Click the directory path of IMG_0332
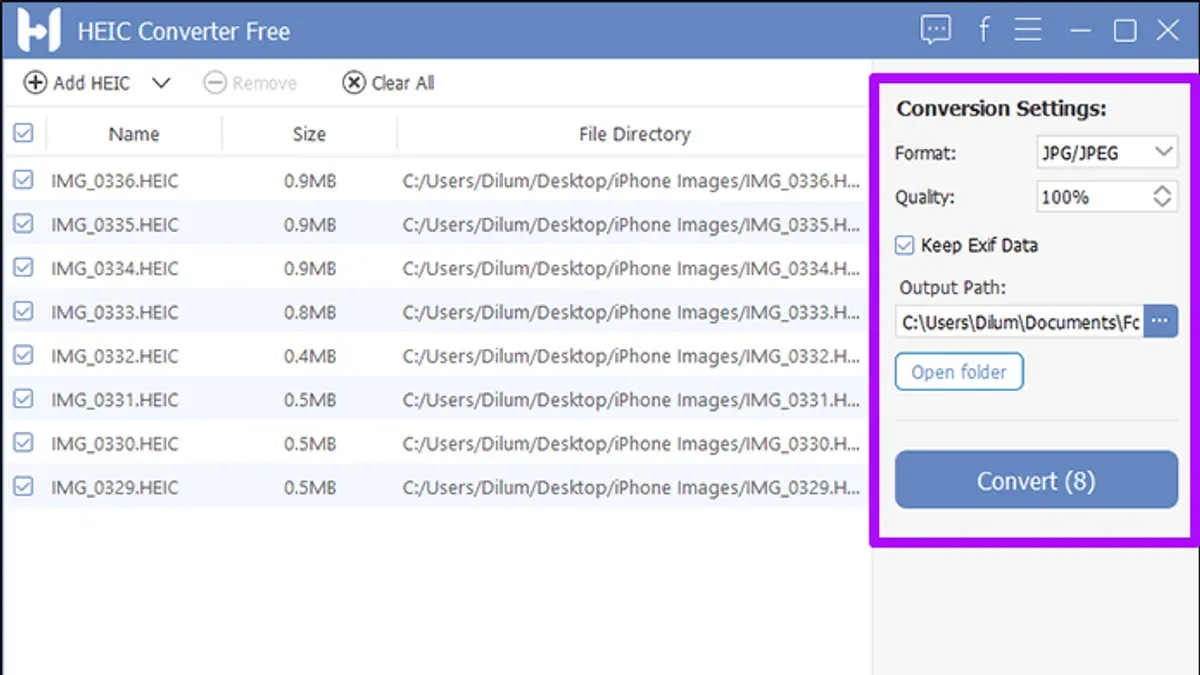1200x675 pixels. [x=631, y=356]
